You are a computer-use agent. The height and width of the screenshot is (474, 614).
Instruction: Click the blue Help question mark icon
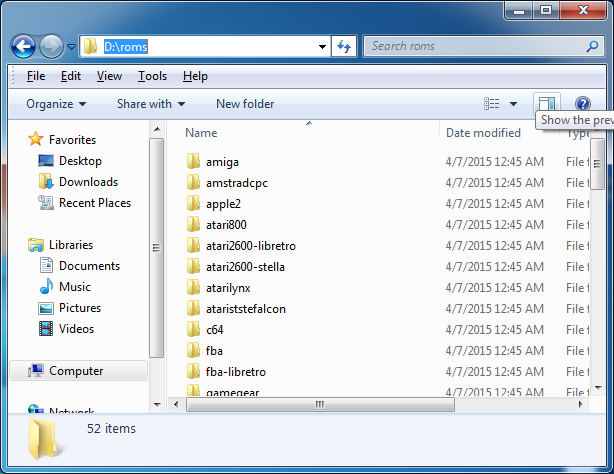[x=583, y=104]
